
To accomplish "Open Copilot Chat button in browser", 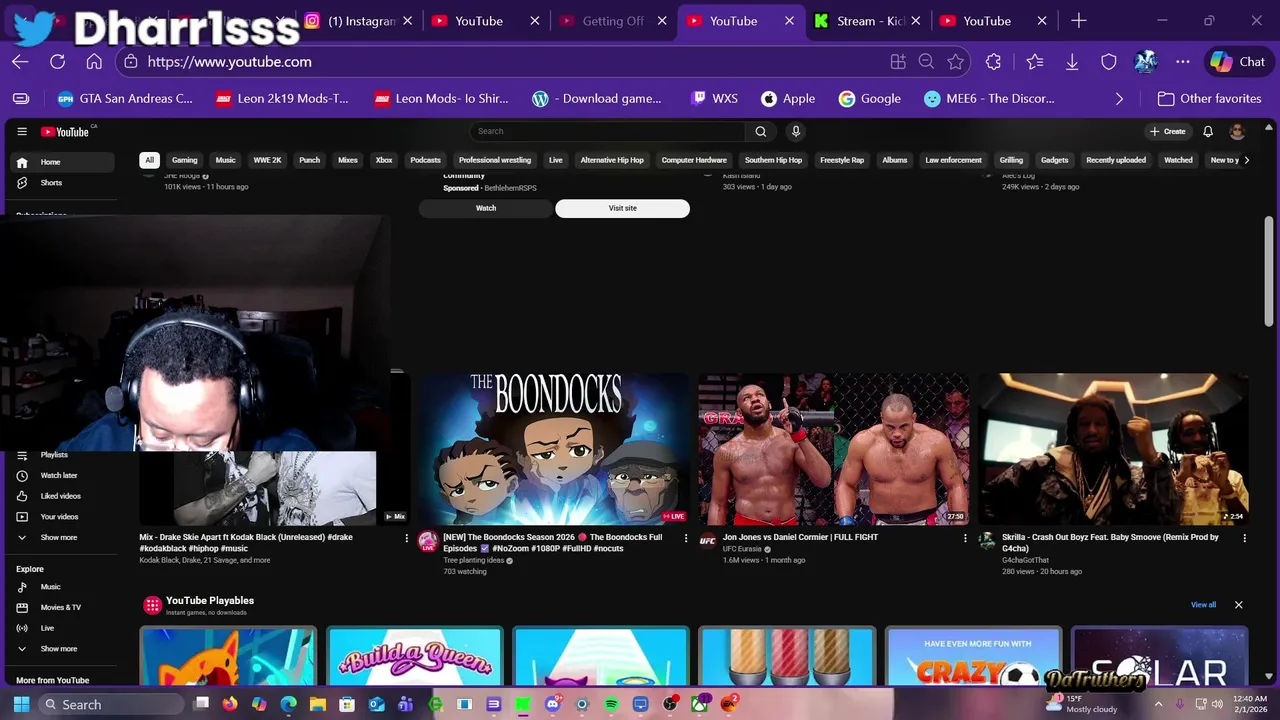I will (x=1237, y=62).
